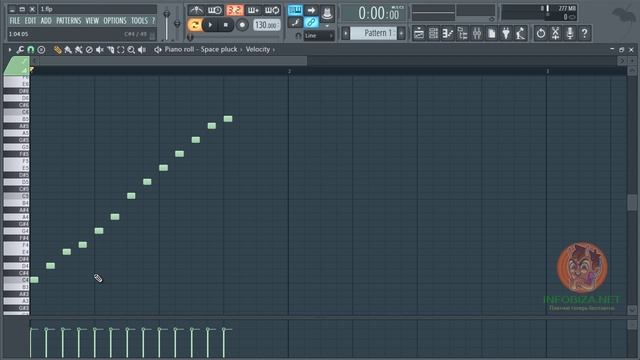Toggle the blue link controller button
This screenshot has height=360, width=640.
pos(311,22)
